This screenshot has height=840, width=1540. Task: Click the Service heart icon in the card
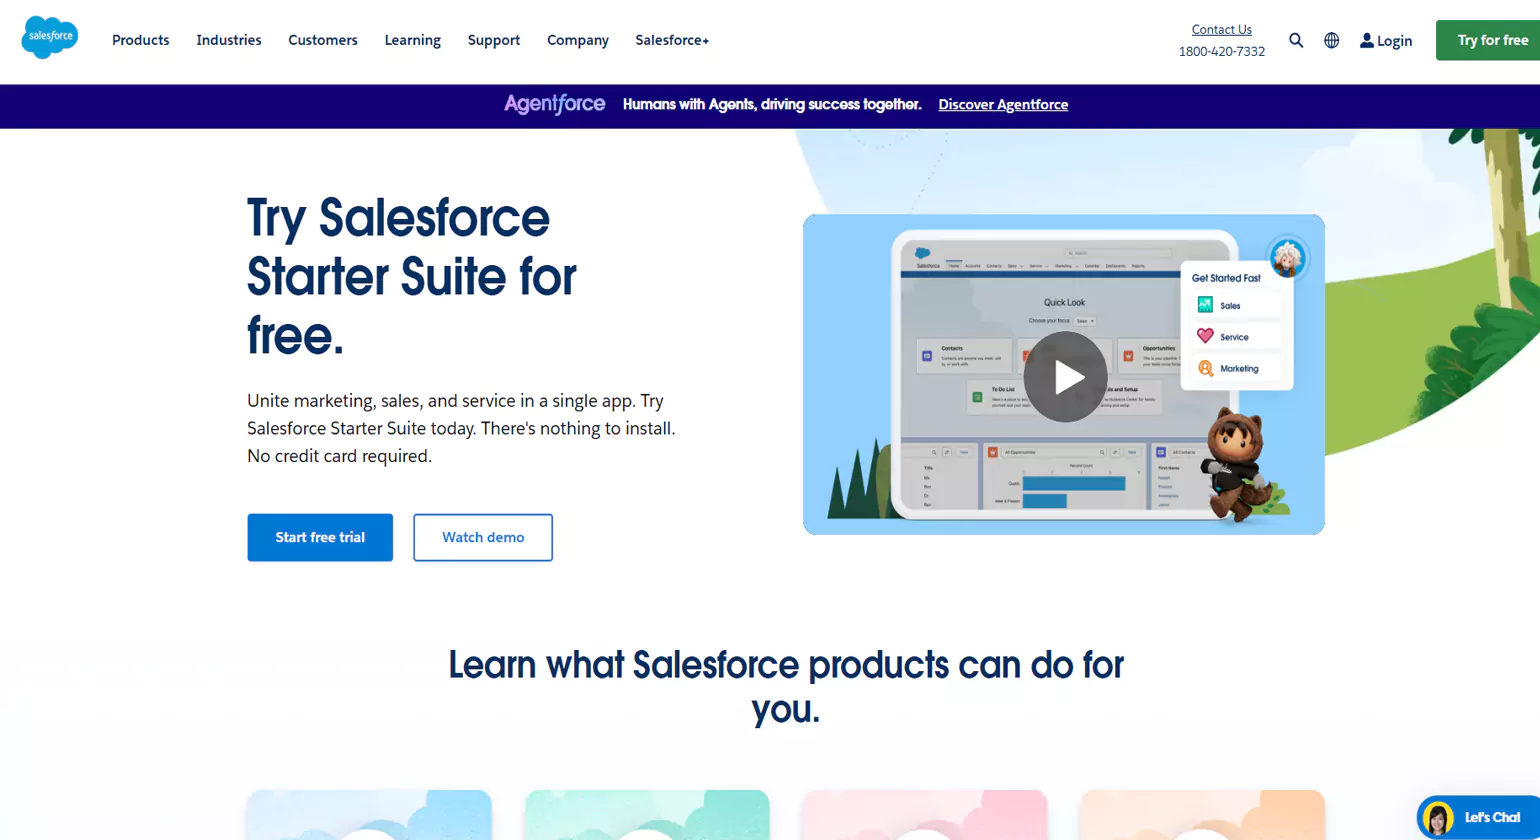point(1207,336)
